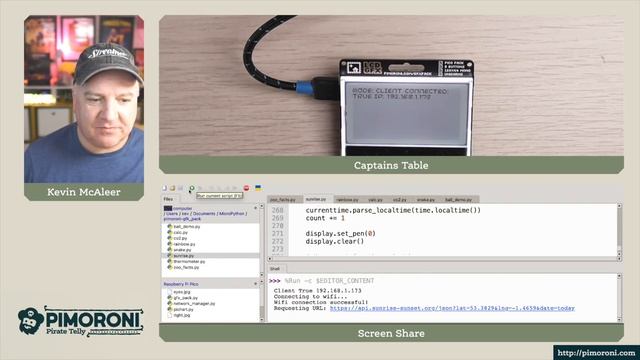Viewport: 640px width, 360px height.
Task: Click the Debug current script icon
Action: (200, 188)
